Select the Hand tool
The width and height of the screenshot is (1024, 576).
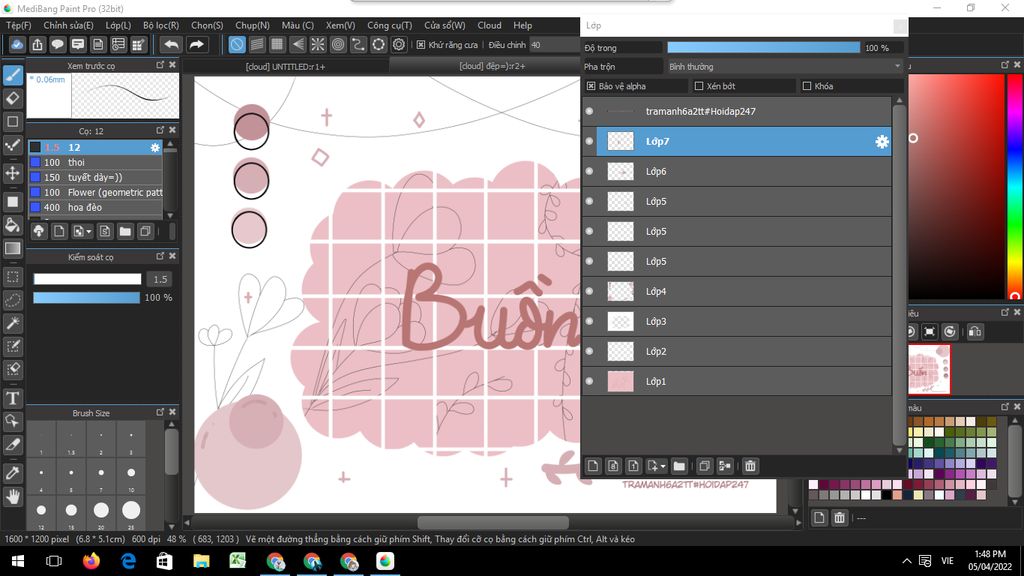[x=13, y=497]
